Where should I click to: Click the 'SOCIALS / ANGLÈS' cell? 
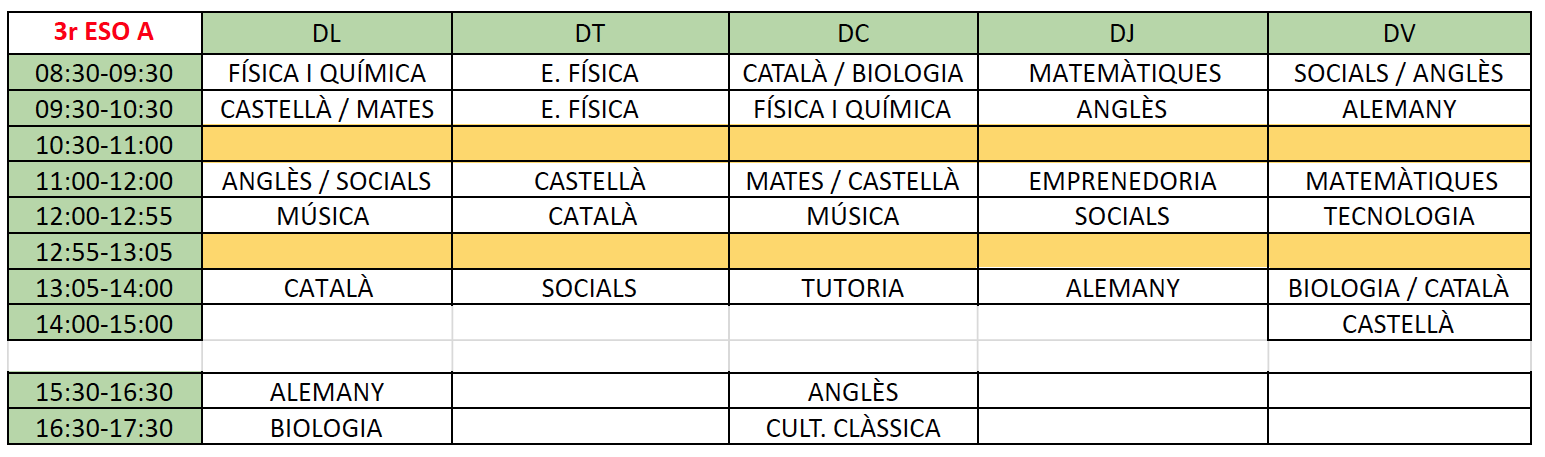coord(1399,73)
